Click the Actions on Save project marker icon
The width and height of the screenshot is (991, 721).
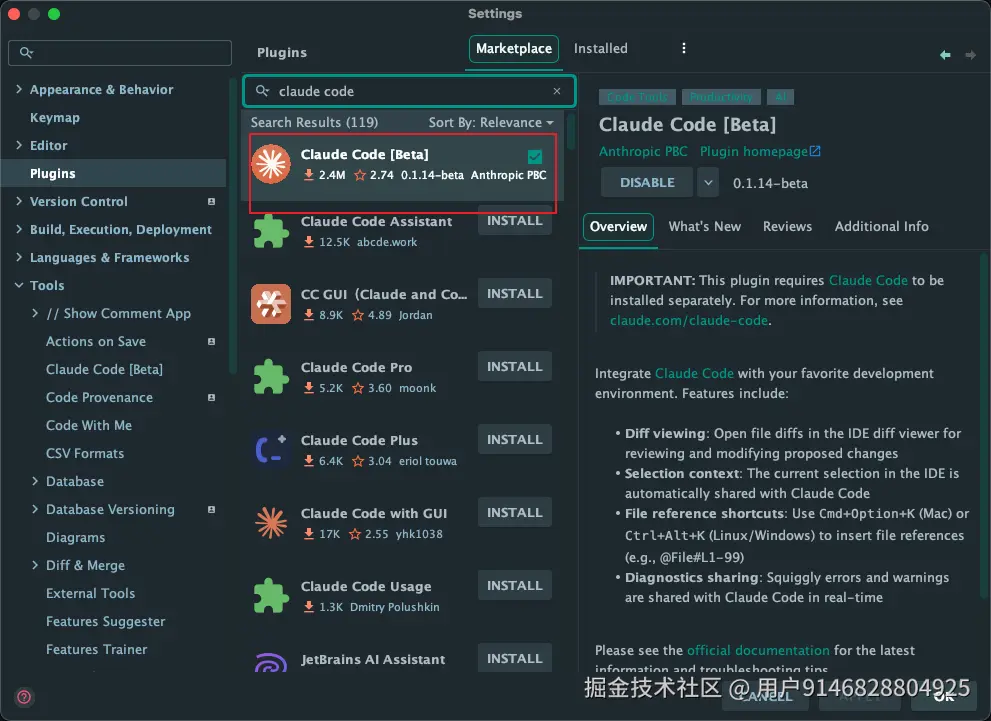pos(211,342)
